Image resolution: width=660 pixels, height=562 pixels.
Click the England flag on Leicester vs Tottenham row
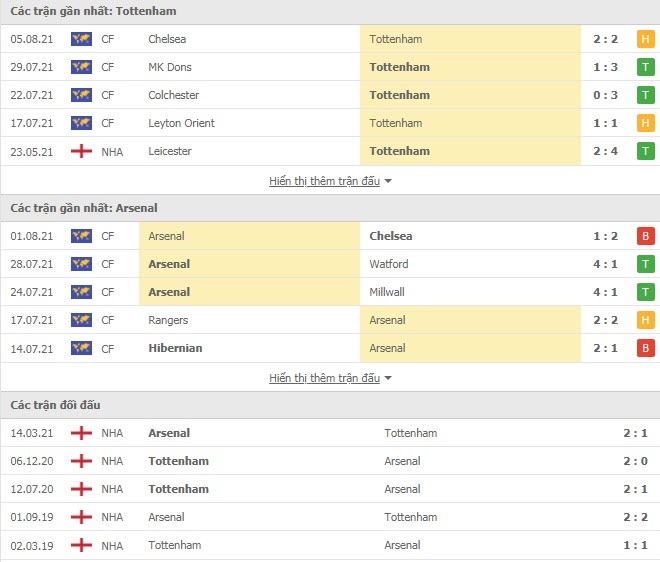point(81,152)
